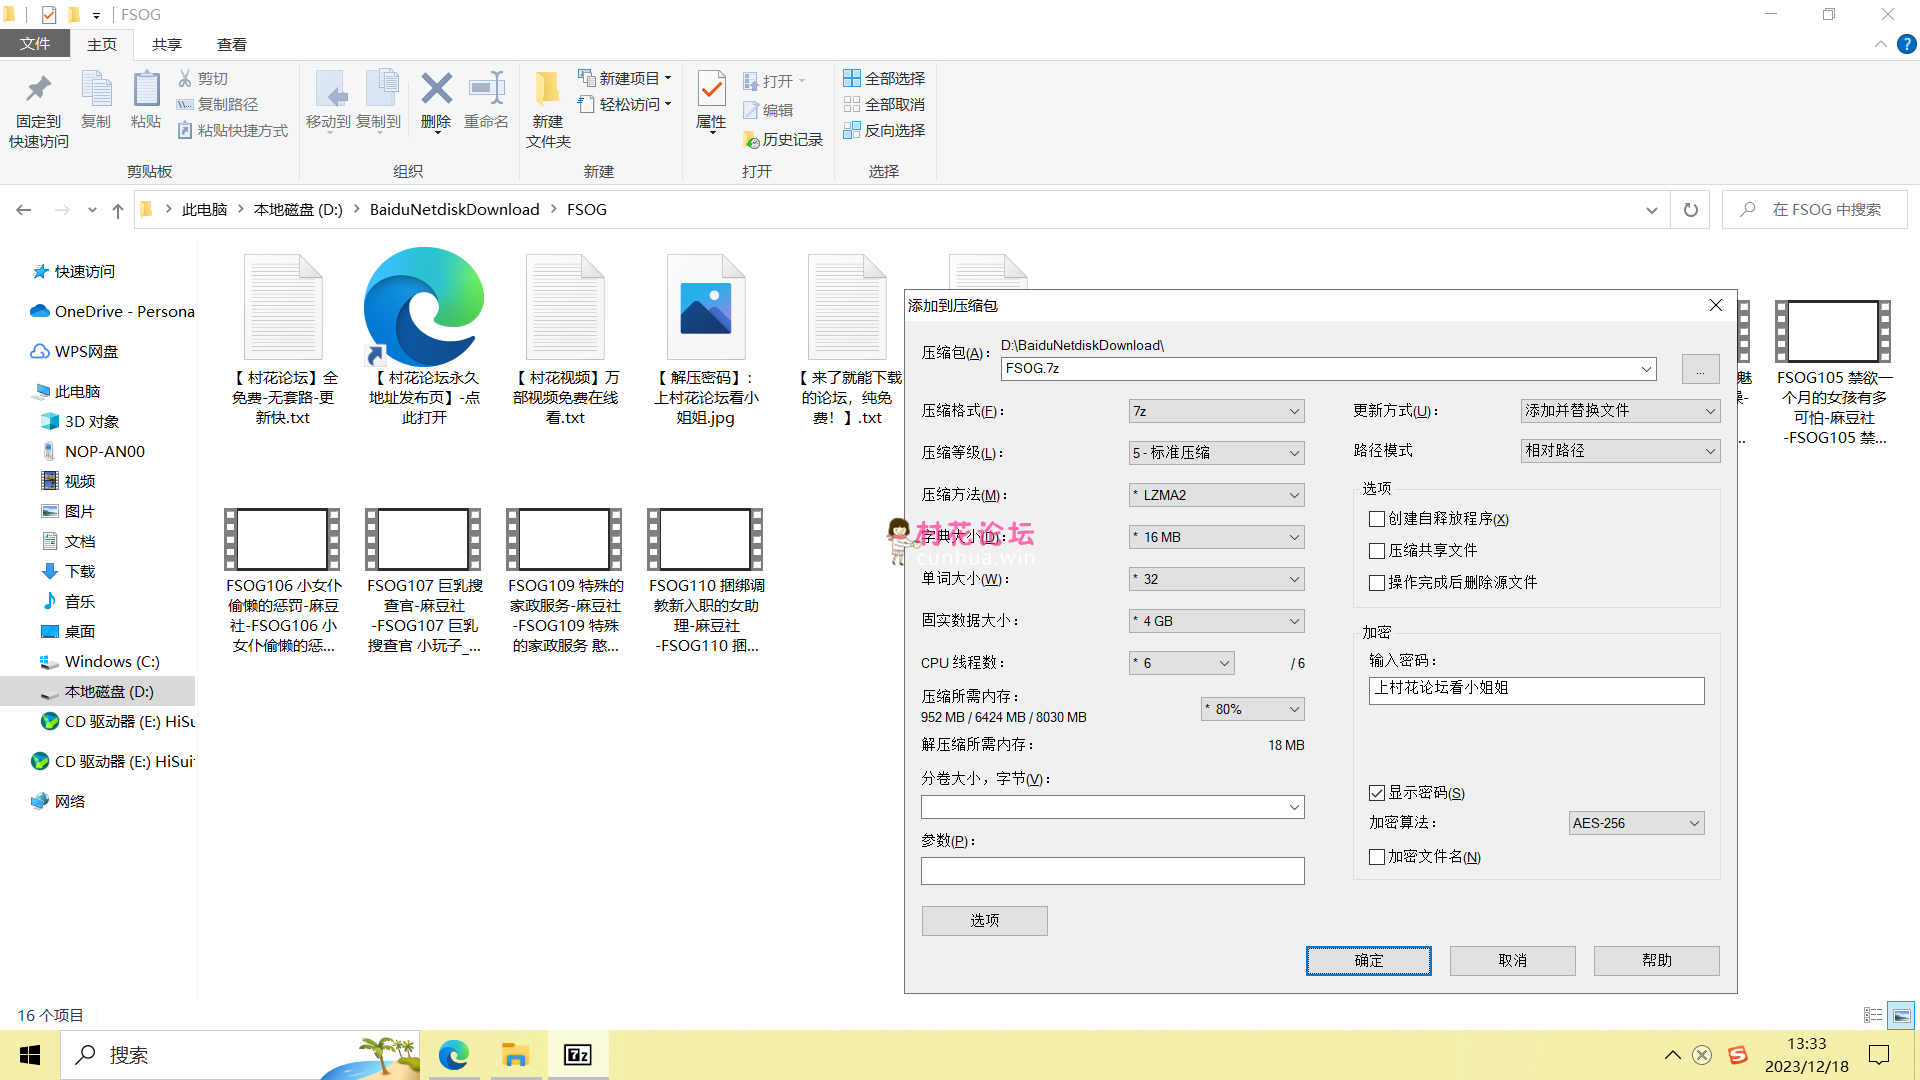Click the Move To icon

(x=329, y=90)
